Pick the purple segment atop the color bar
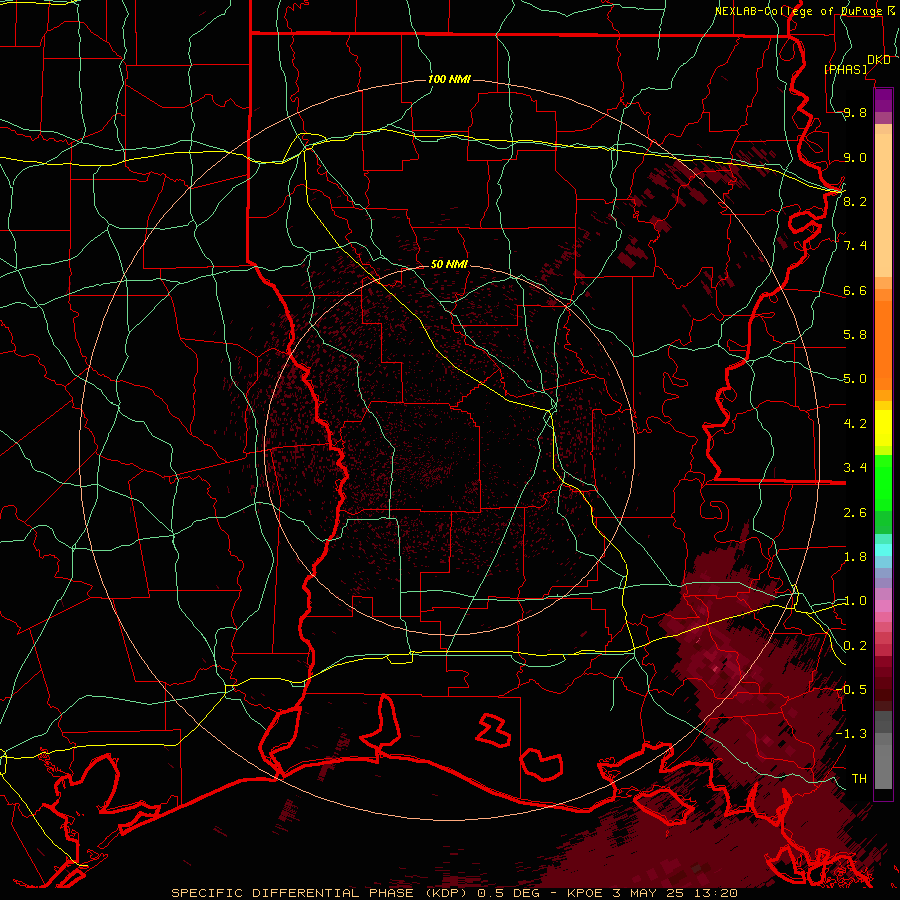Image resolution: width=900 pixels, height=900 pixels. click(x=883, y=100)
